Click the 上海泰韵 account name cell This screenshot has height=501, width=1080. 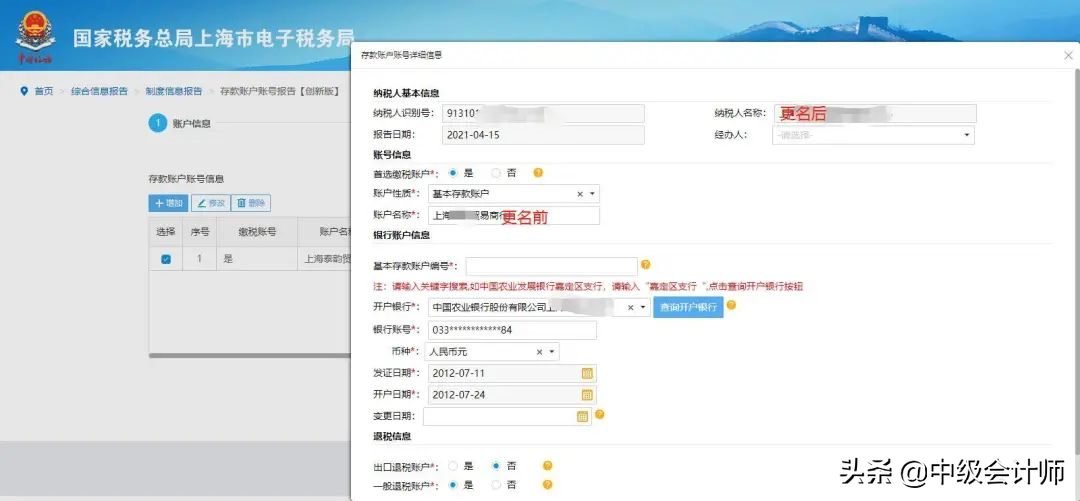point(324,260)
